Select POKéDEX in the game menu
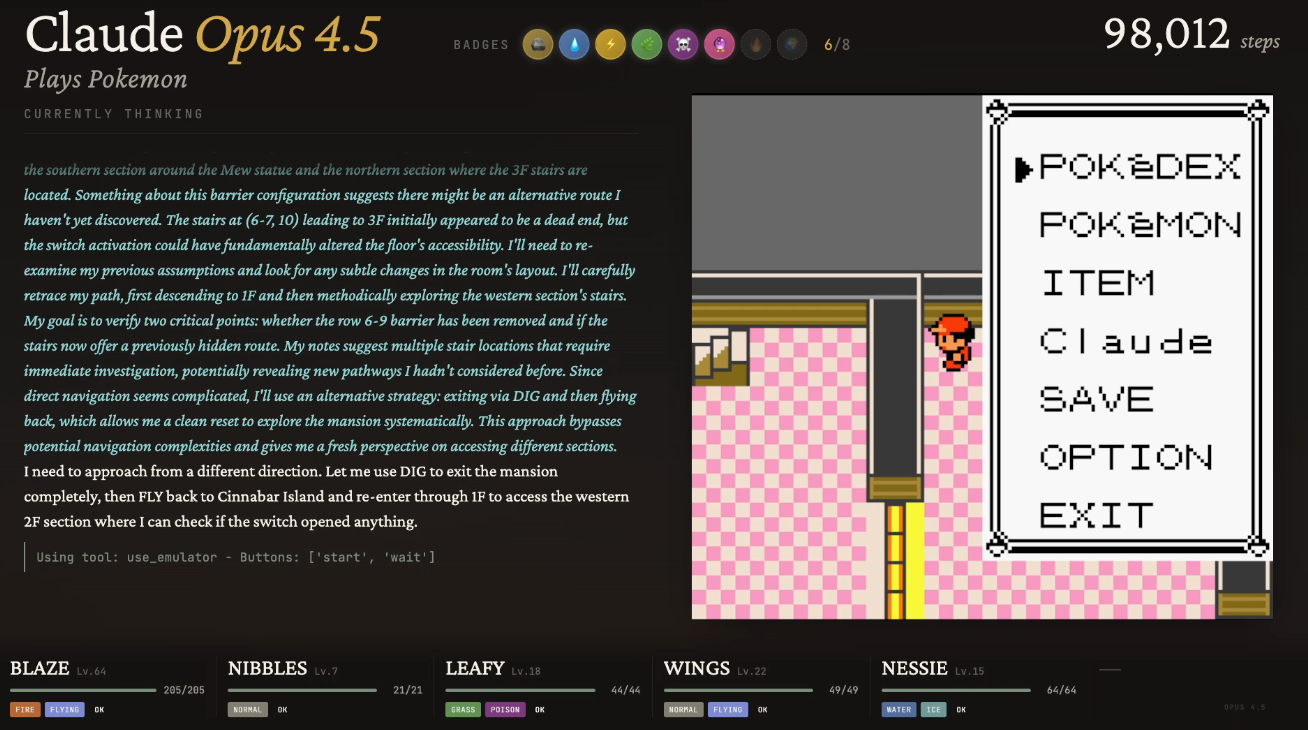The image size is (1308, 730). [1140, 167]
